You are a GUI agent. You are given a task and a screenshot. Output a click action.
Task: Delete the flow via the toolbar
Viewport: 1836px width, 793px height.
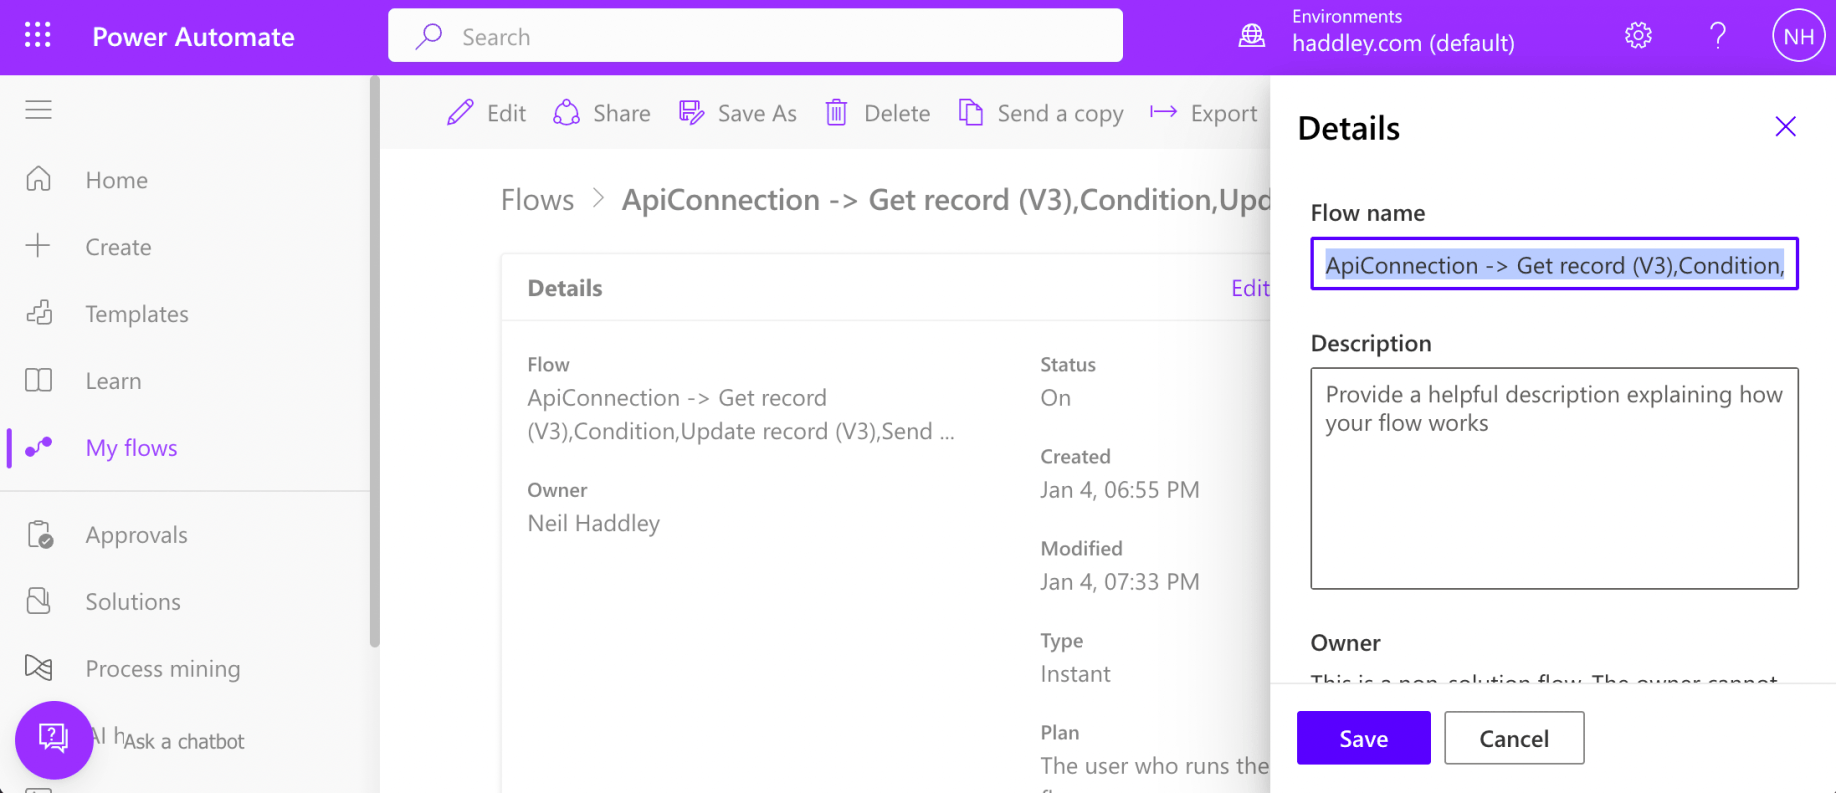pyautogui.click(x=878, y=113)
